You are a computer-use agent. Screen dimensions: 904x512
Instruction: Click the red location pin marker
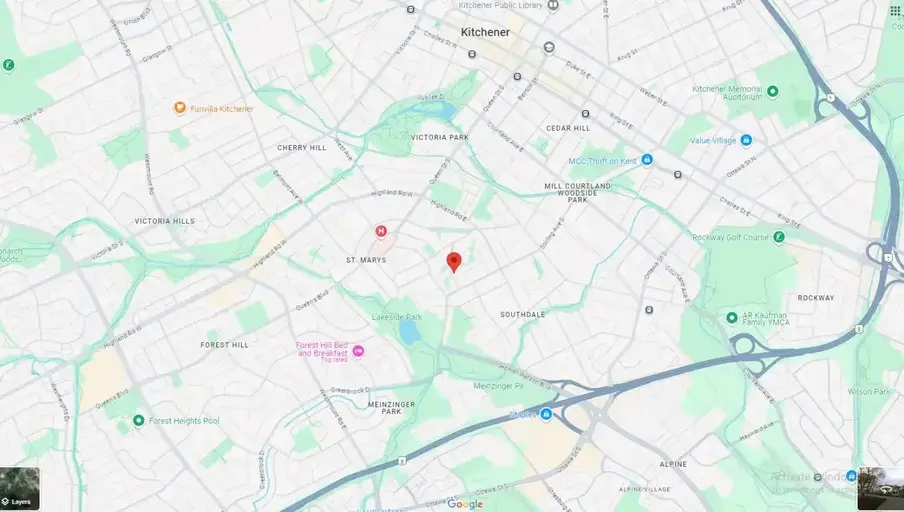pyautogui.click(x=454, y=262)
